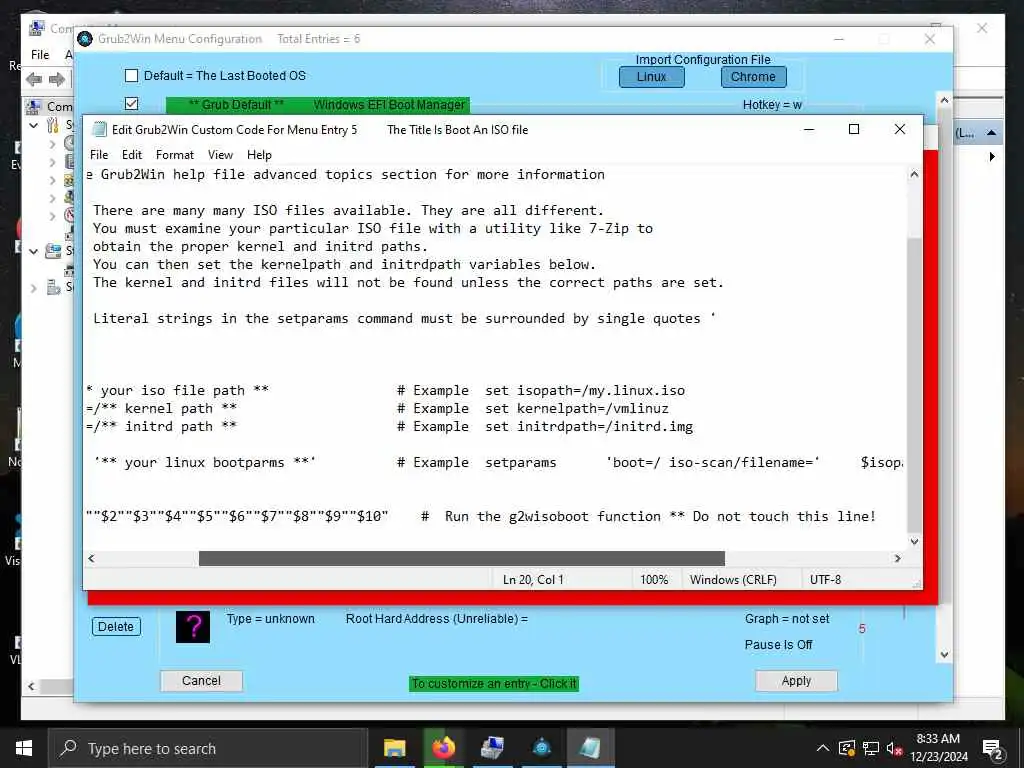1024x768 pixels.
Task: Select the Computer Management root tree icon
Action: 34,106
